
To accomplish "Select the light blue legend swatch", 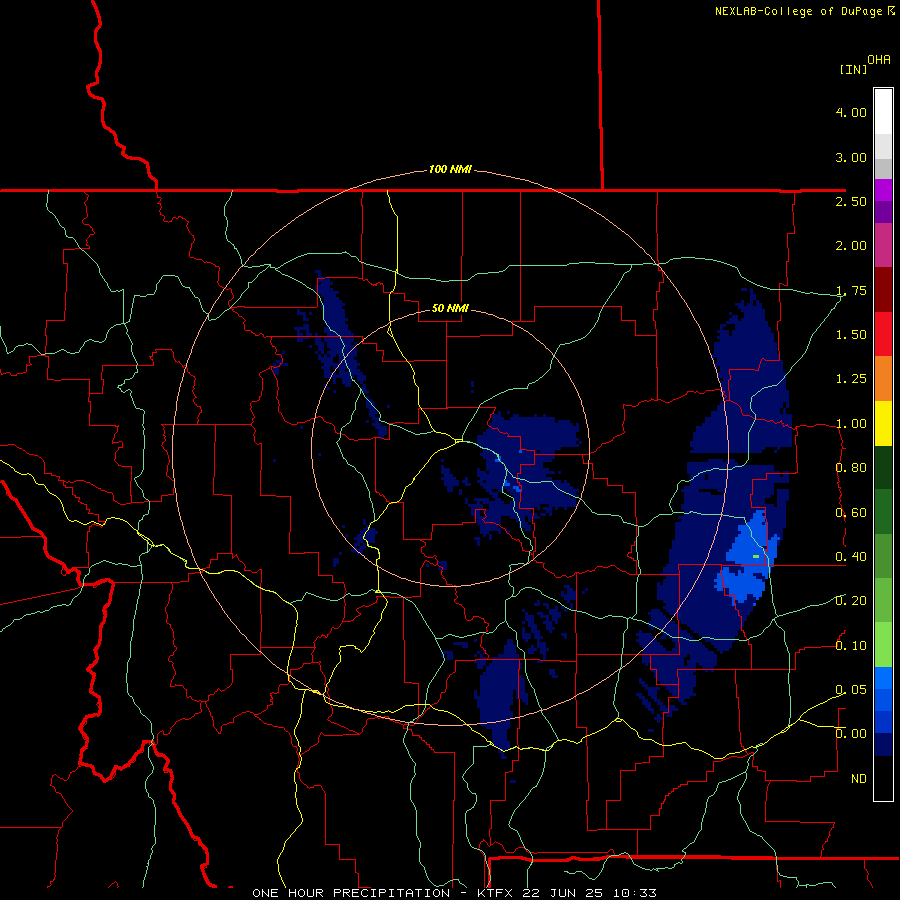I will 883,678.
